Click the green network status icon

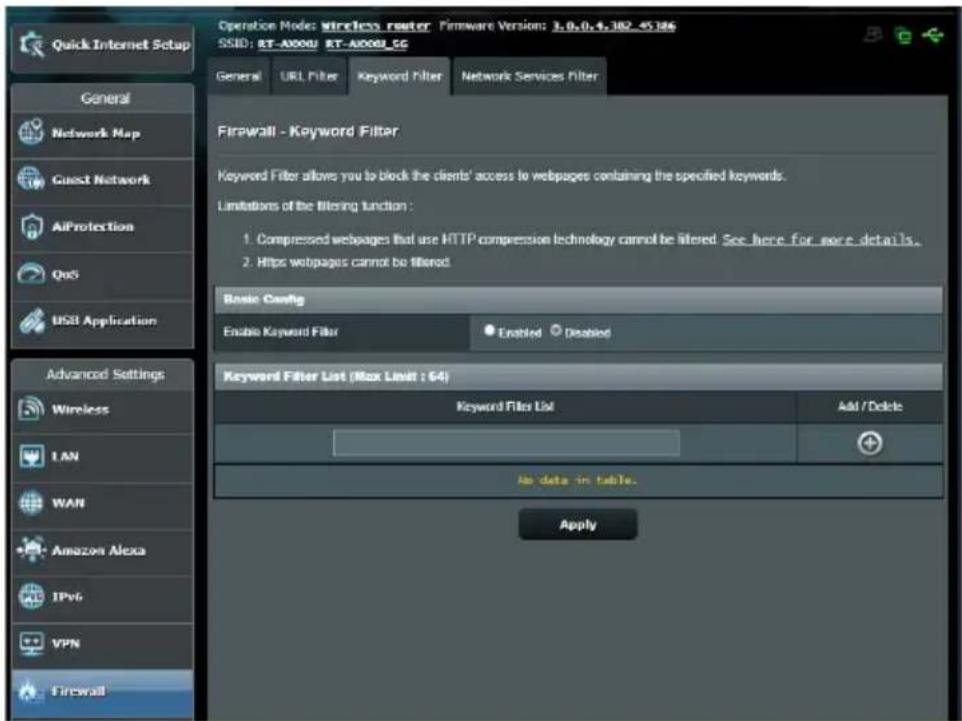click(903, 36)
